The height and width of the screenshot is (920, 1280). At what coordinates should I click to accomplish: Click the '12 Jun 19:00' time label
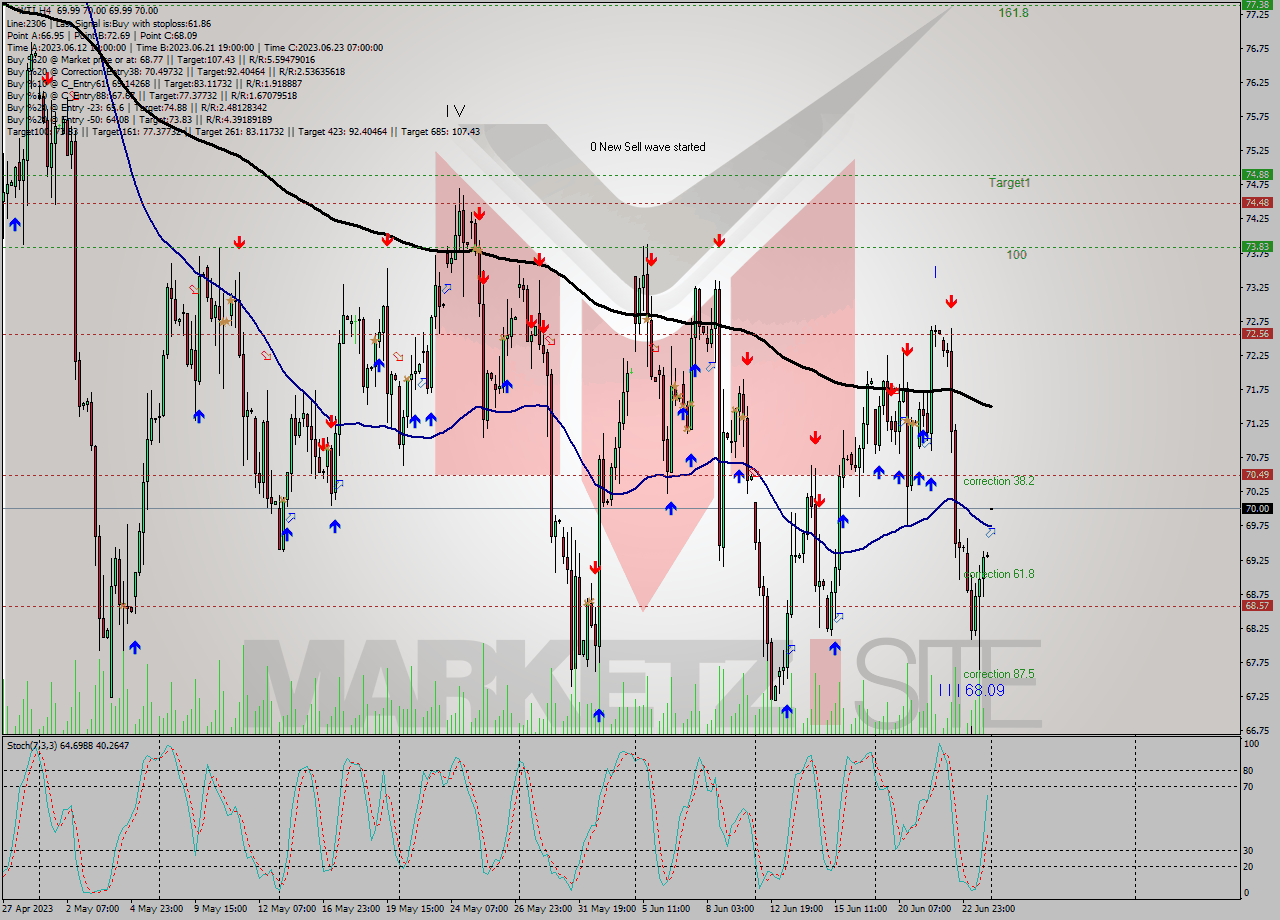click(796, 909)
